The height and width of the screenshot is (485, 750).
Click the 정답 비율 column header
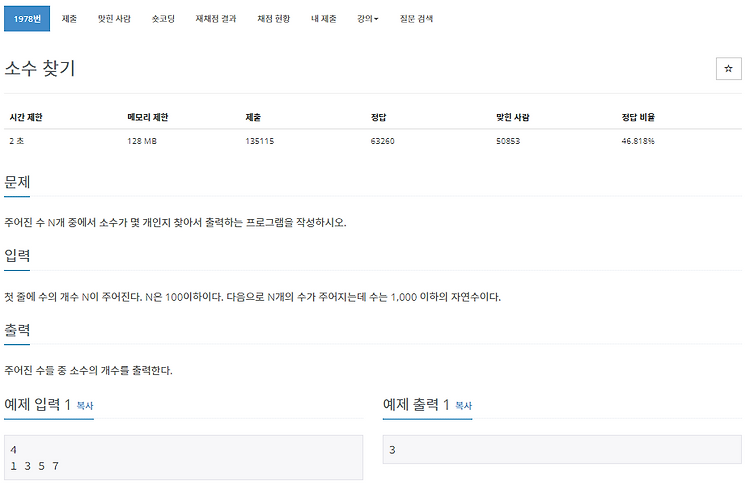[638, 117]
